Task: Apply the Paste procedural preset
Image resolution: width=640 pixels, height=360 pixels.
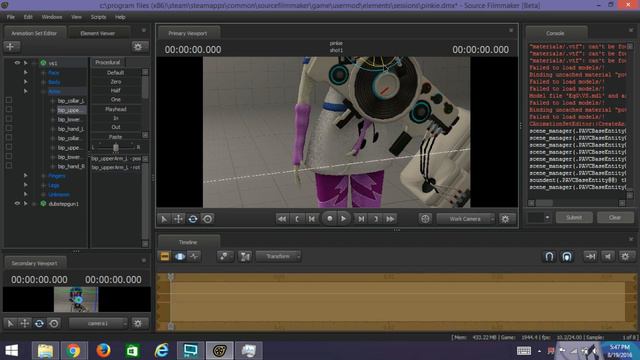Action: [116, 137]
